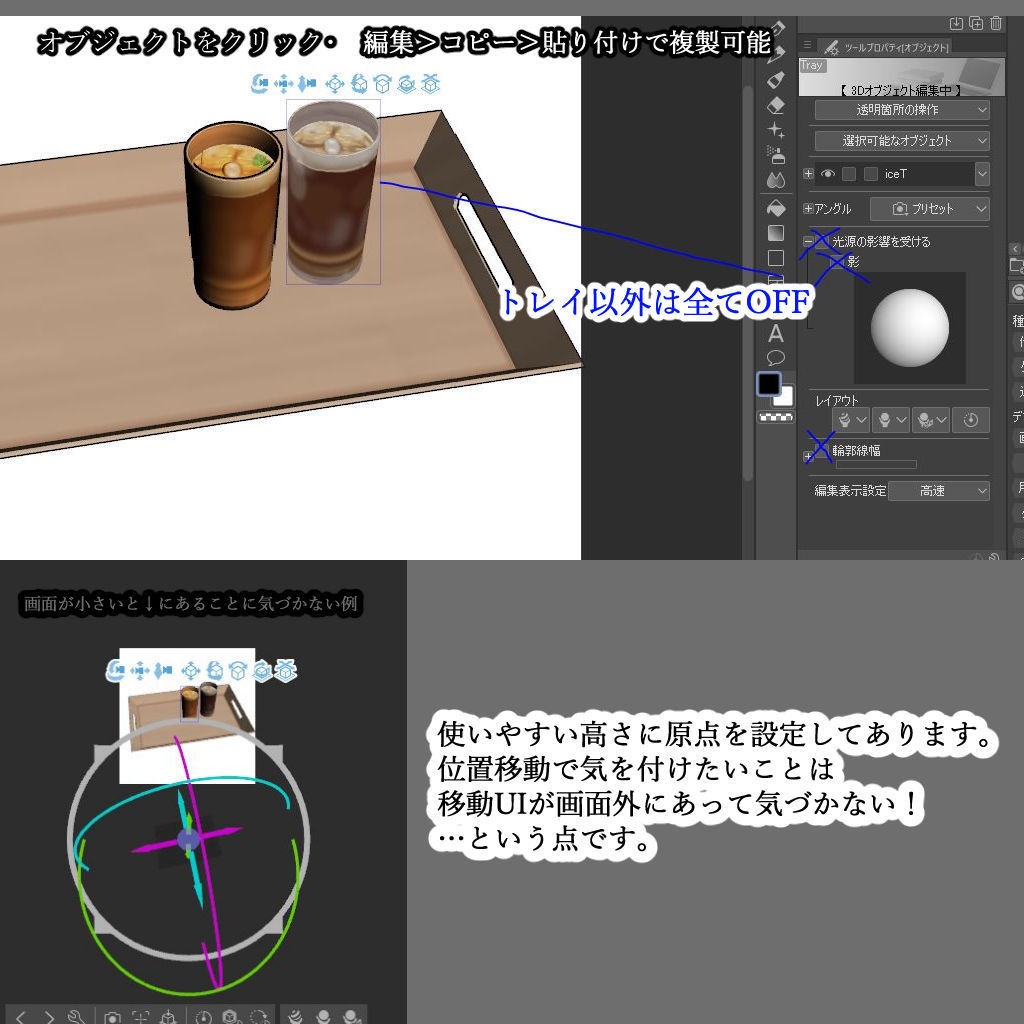Open the 選択可能なオブジェクト dropdown
Viewport: 1024px width, 1024px height.
pos(902,141)
